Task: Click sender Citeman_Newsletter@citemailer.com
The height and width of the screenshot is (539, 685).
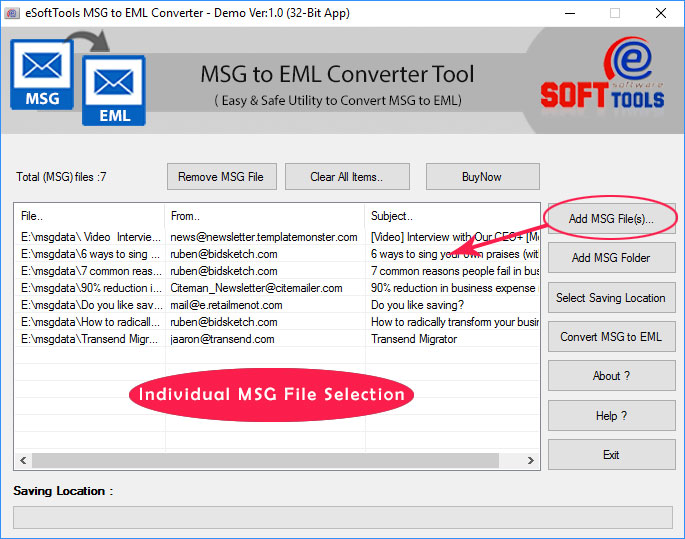Action: [x=256, y=288]
